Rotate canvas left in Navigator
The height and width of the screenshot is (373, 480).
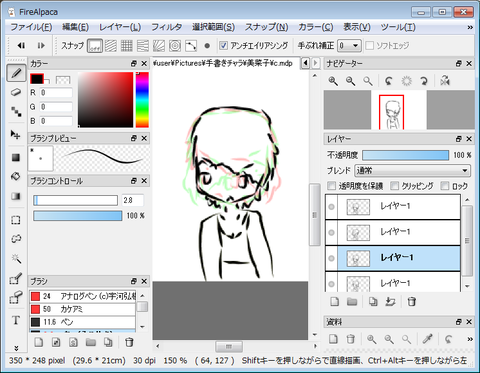(x=389, y=81)
